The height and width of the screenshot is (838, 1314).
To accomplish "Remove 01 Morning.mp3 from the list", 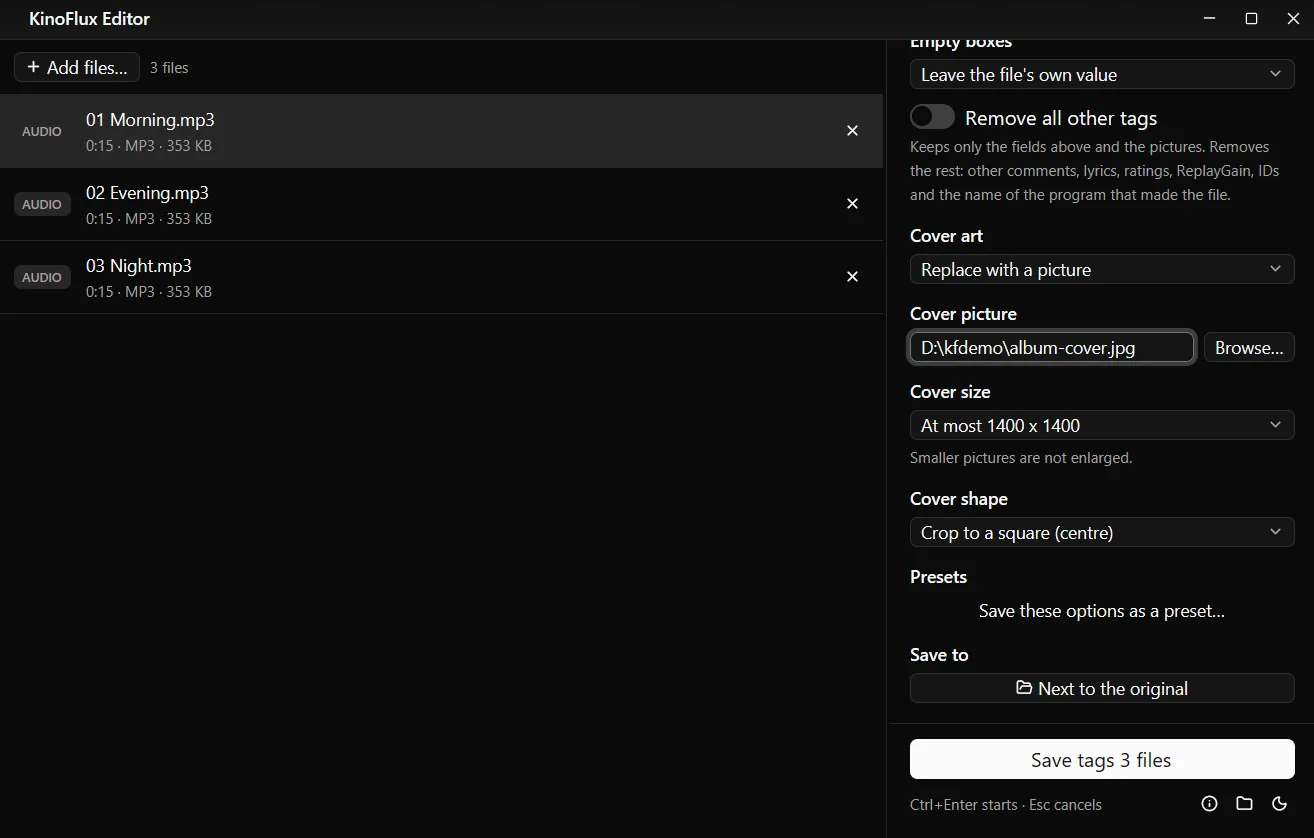I will point(852,131).
